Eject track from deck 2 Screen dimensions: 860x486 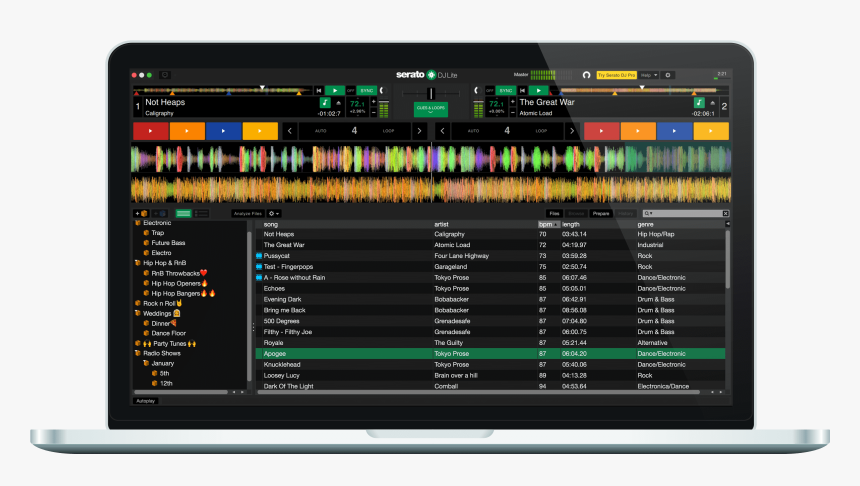[712, 103]
